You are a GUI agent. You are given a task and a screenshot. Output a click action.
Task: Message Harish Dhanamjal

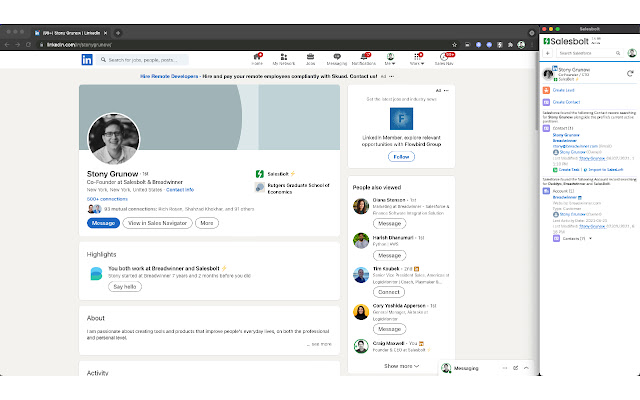[389, 256]
